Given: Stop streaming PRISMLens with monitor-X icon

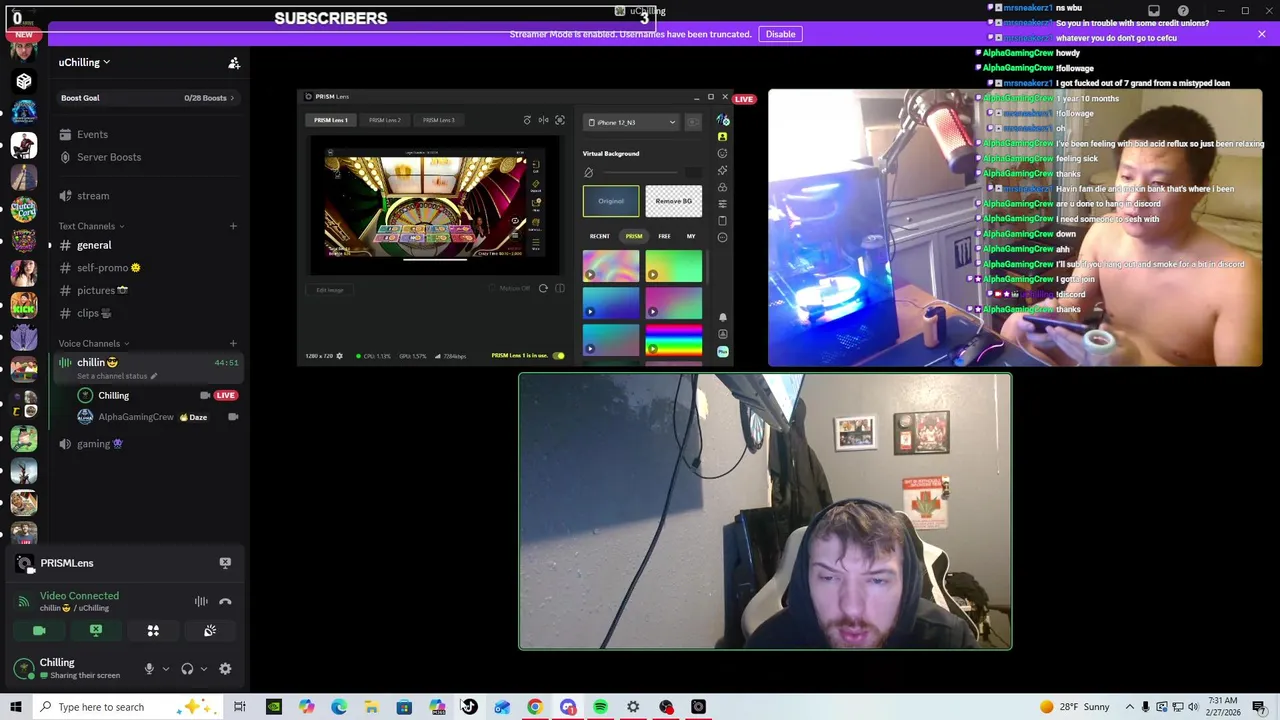Looking at the screenshot, I should 225,563.
